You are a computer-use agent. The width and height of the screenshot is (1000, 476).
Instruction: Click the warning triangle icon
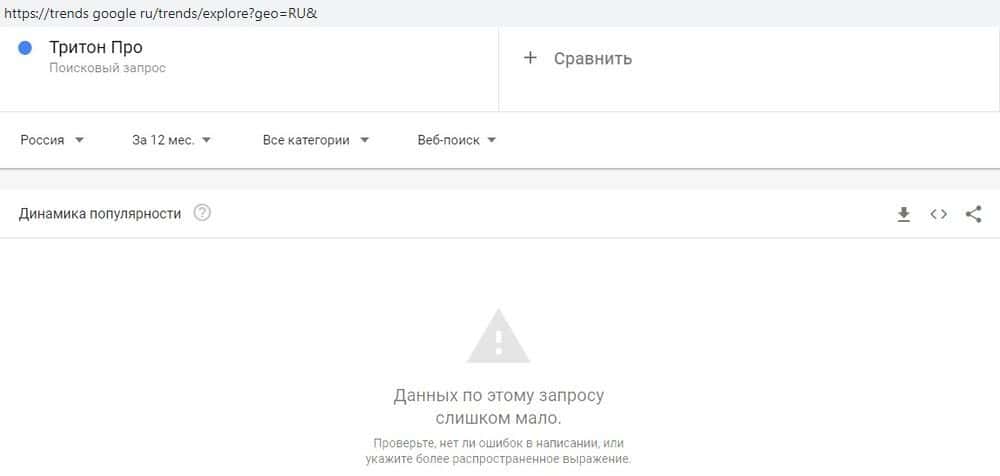pos(498,336)
